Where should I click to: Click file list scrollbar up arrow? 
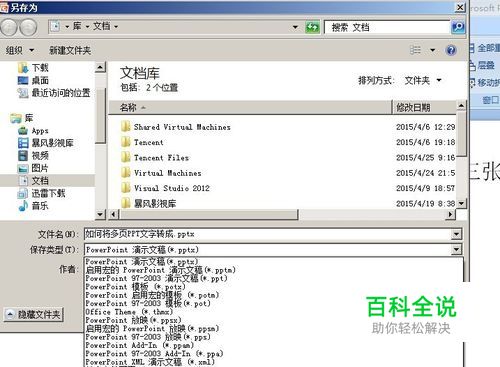[461, 105]
